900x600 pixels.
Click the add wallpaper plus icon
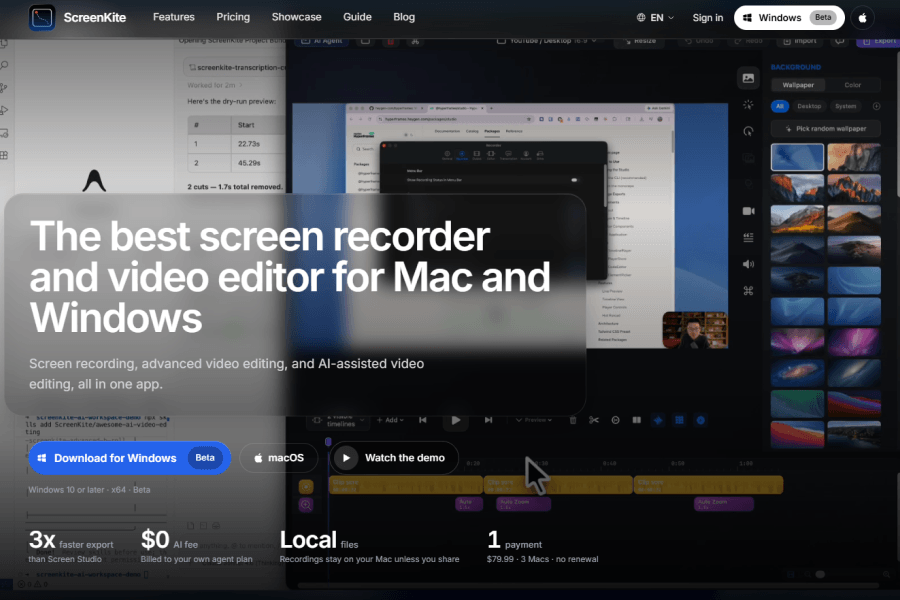click(x=876, y=106)
